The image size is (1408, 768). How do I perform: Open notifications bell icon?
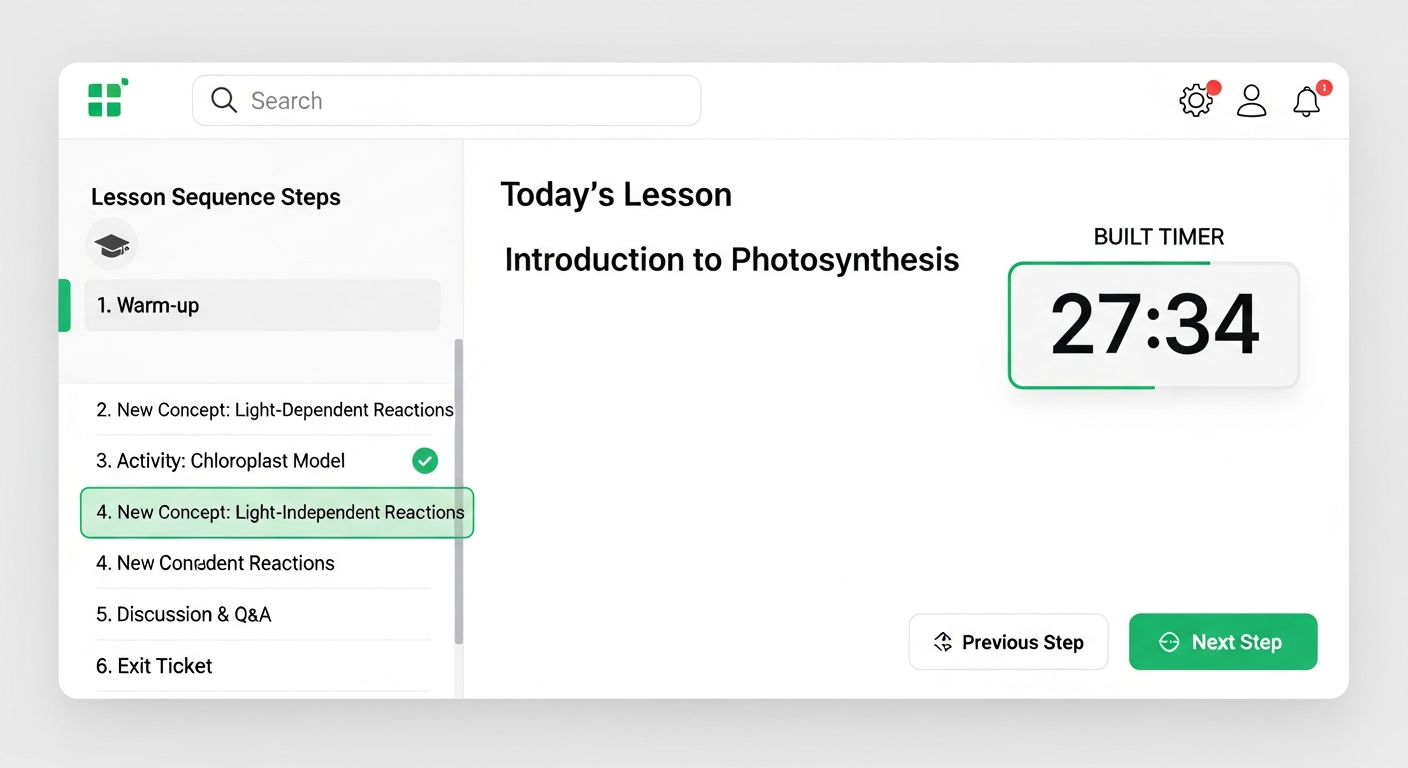point(1307,101)
